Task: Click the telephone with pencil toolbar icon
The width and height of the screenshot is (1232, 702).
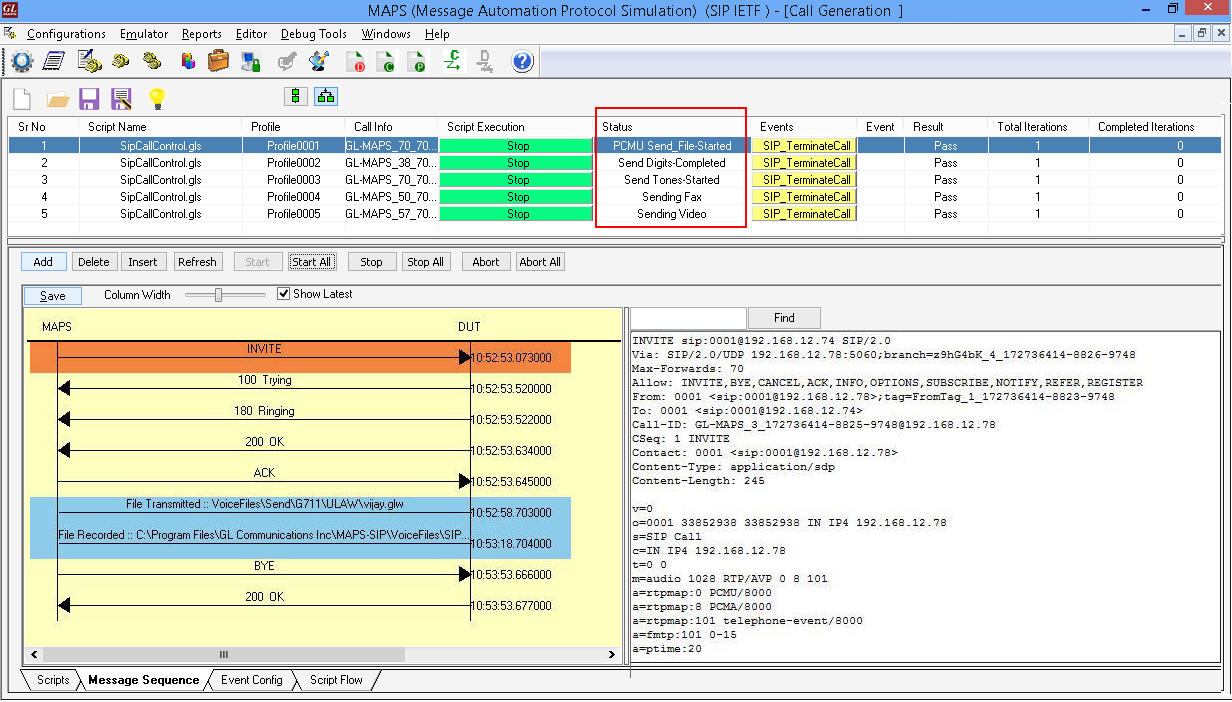Action: pyautogui.click(x=89, y=62)
